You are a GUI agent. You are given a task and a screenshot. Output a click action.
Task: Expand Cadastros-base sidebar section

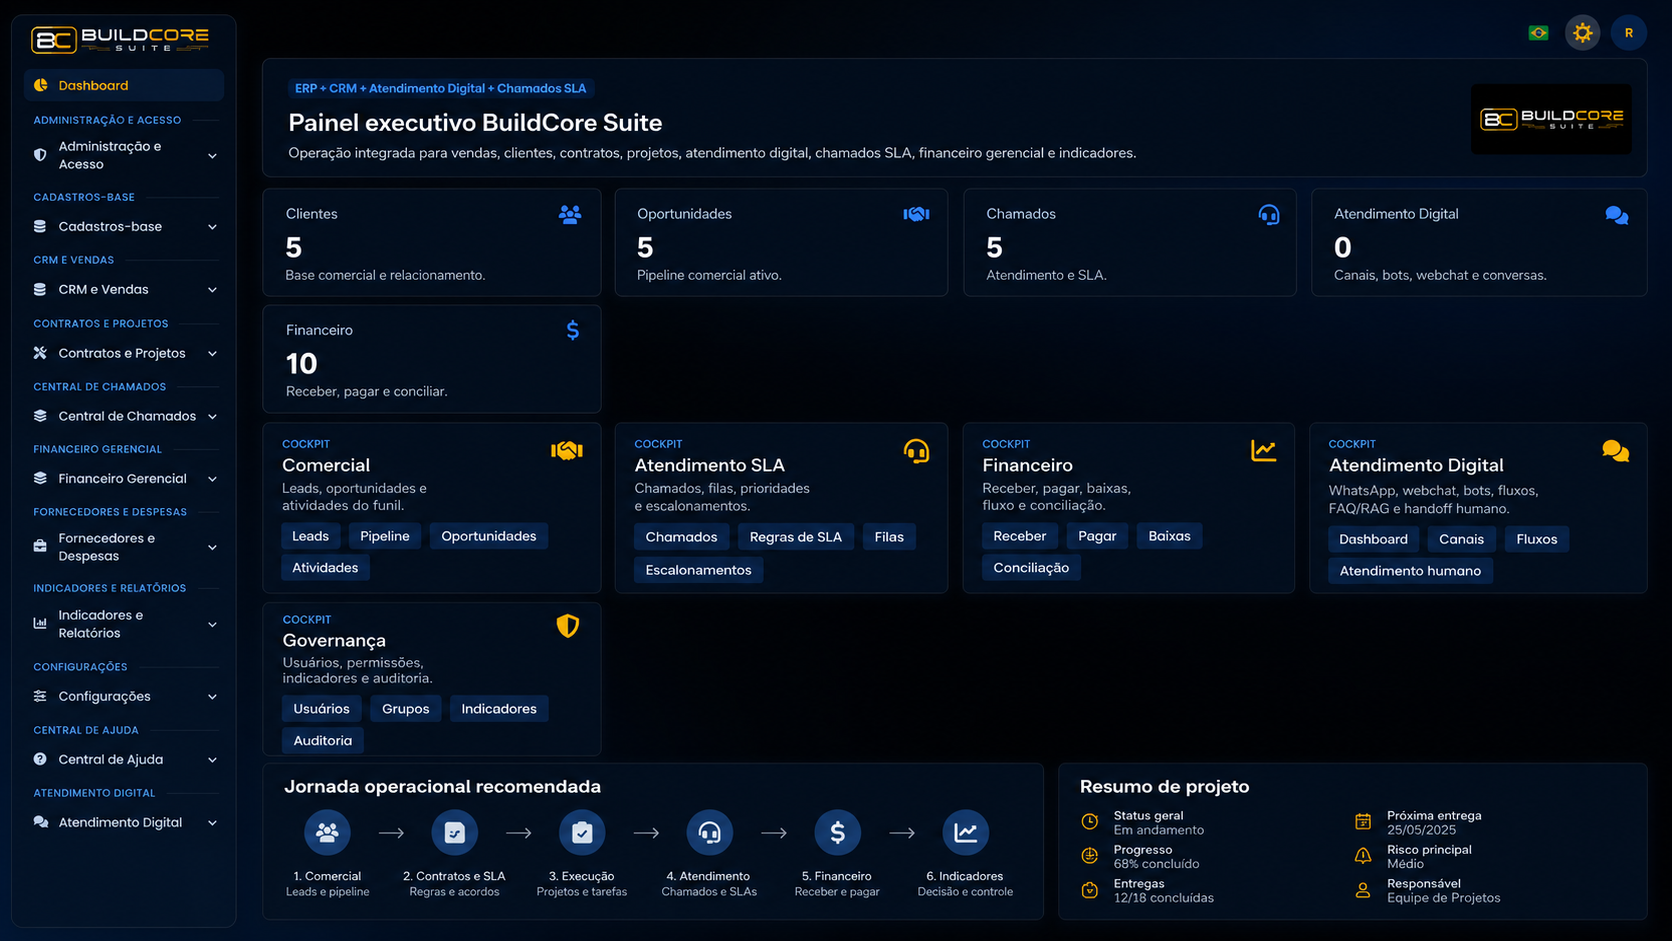click(124, 227)
